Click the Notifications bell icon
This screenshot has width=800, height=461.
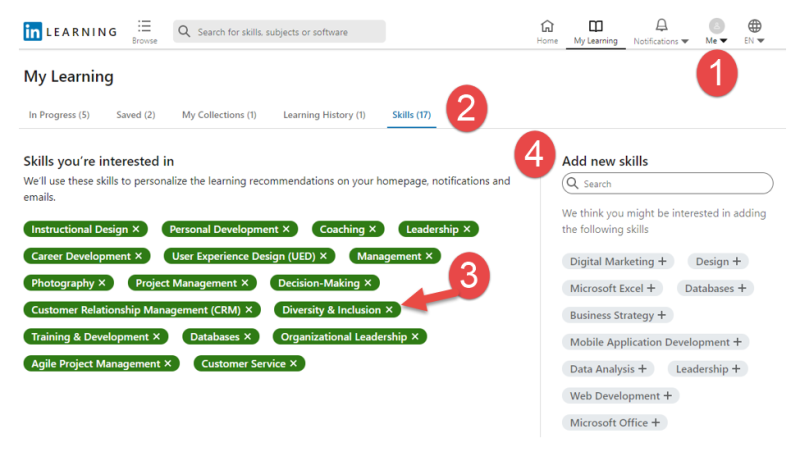click(x=661, y=25)
